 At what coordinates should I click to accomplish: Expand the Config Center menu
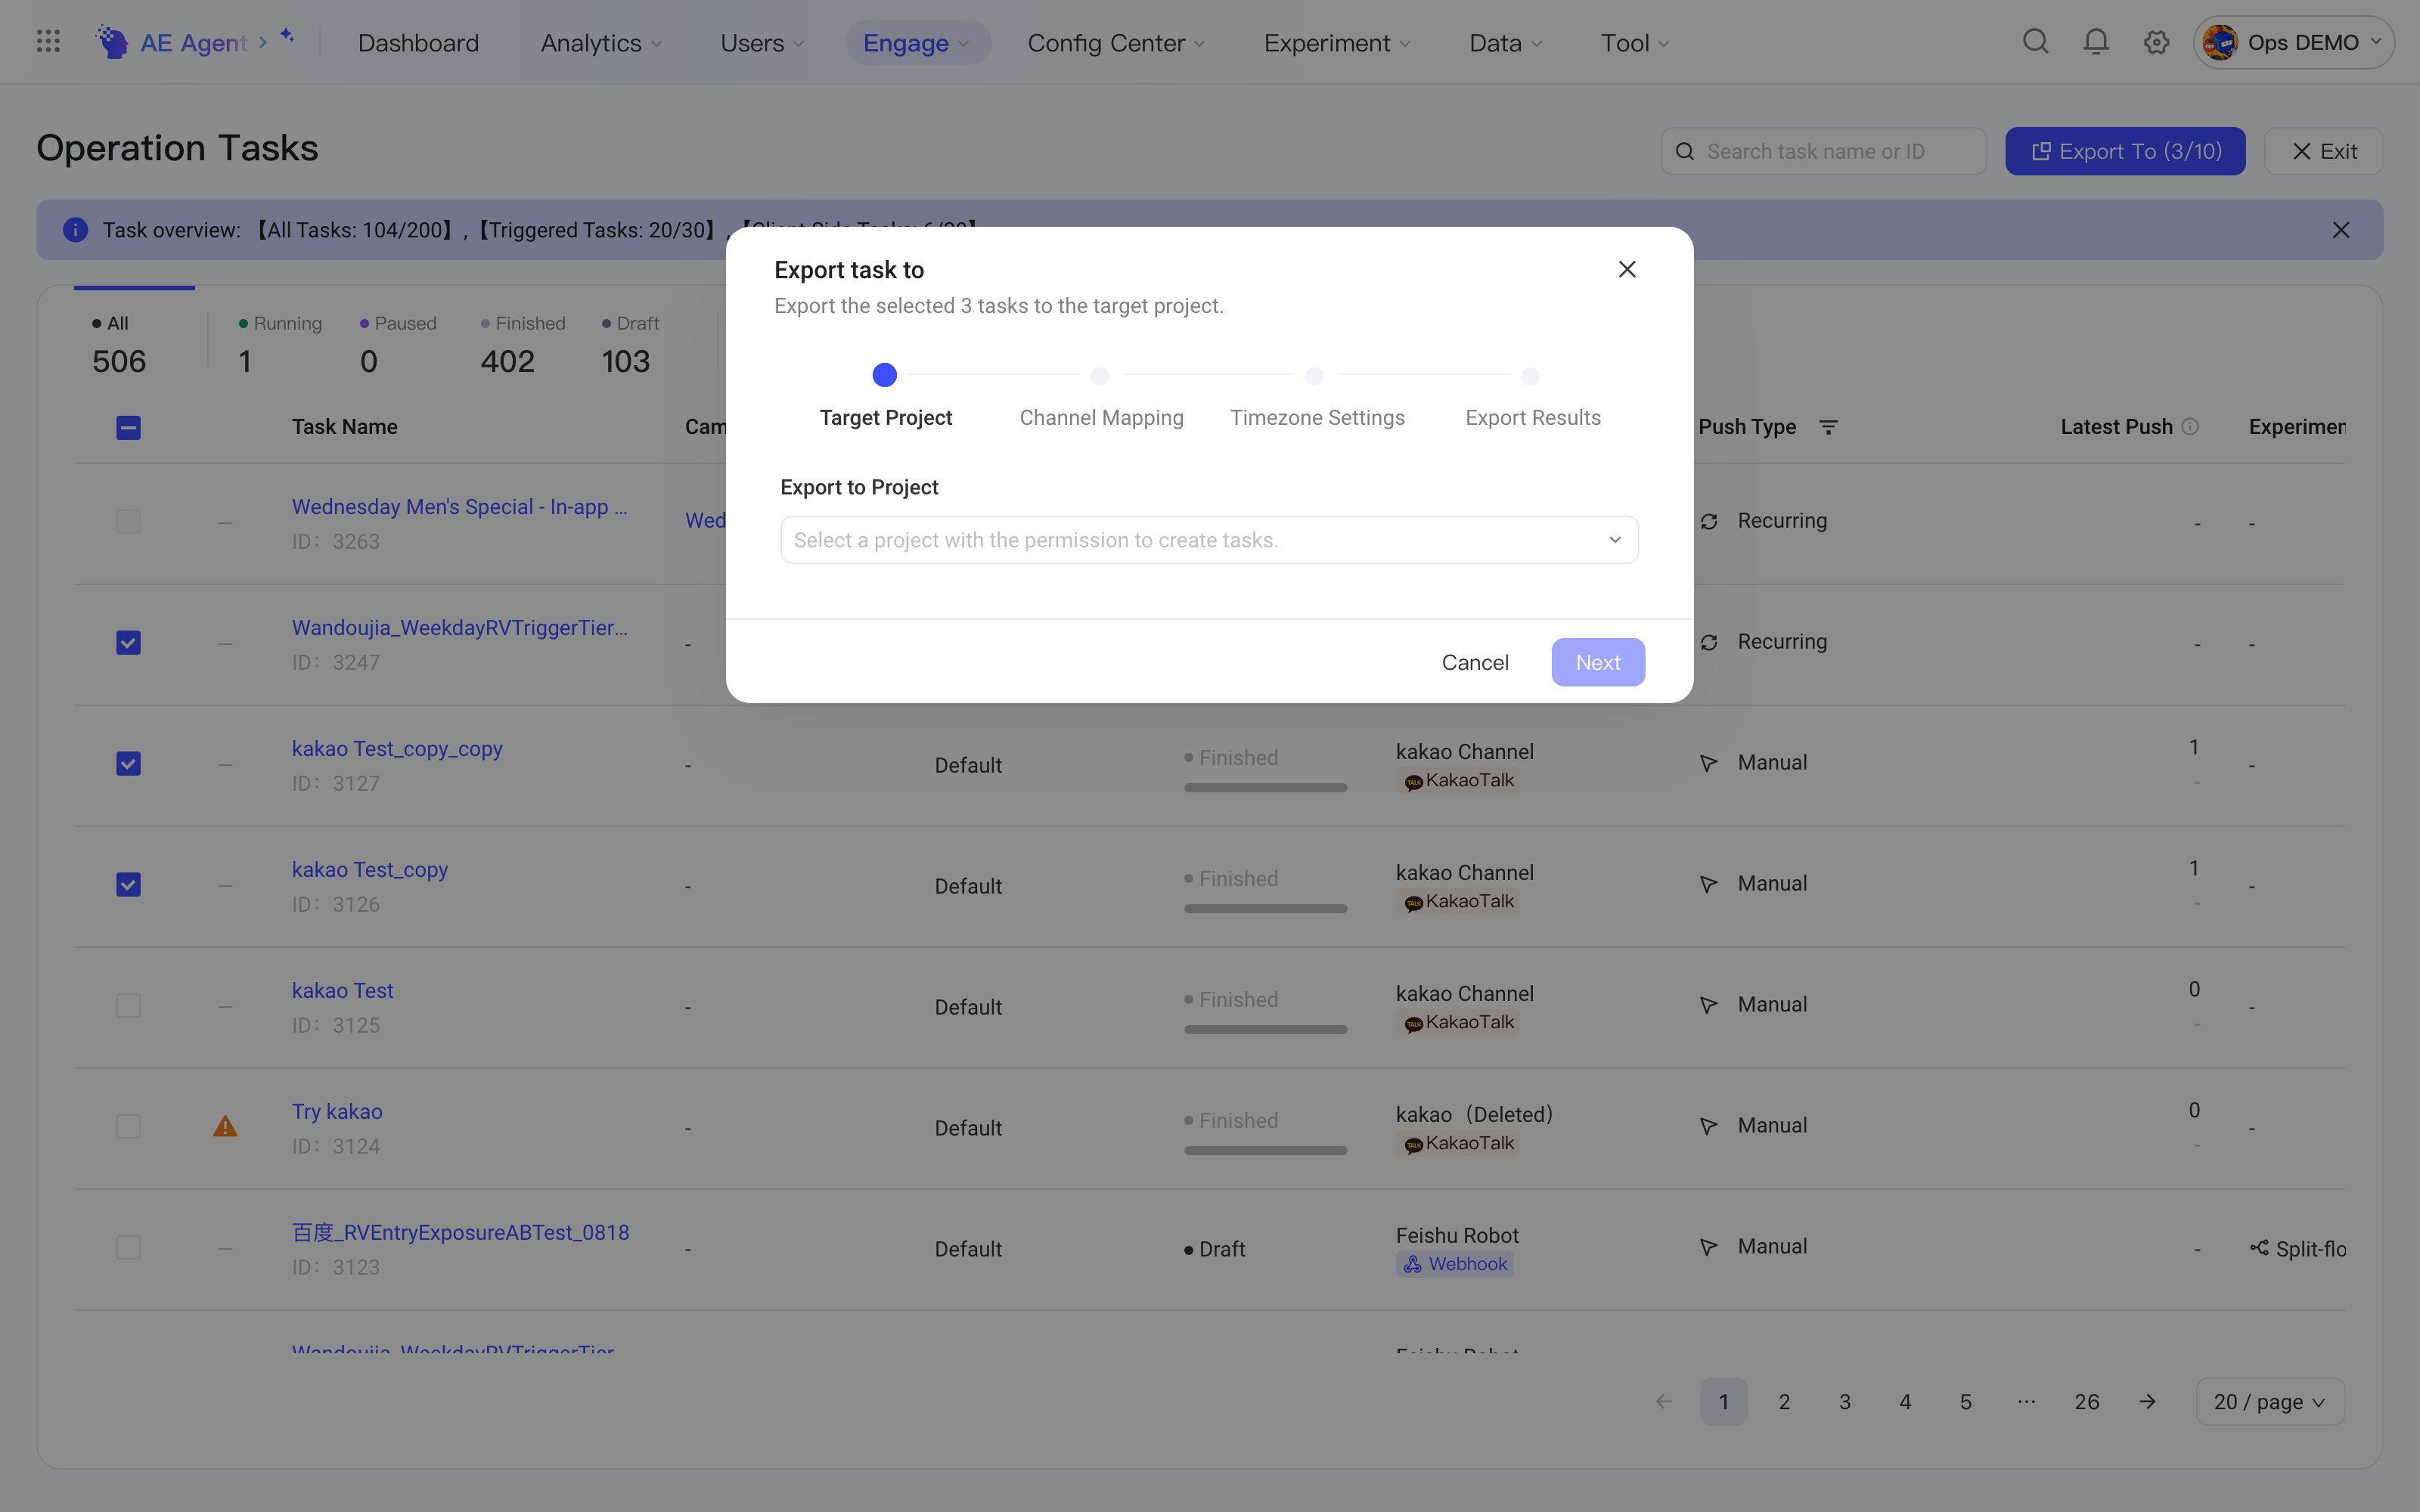tap(1116, 43)
